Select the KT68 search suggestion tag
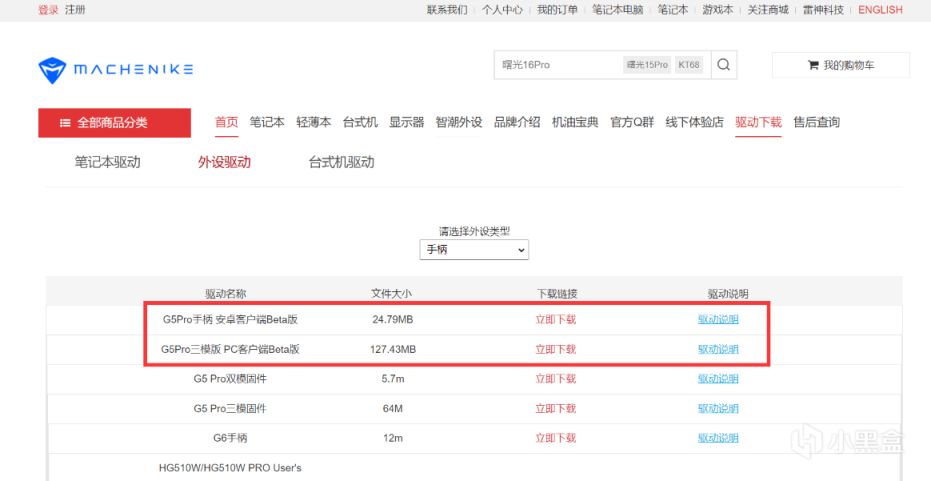The width and height of the screenshot is (931, 481). pos(689,65)
